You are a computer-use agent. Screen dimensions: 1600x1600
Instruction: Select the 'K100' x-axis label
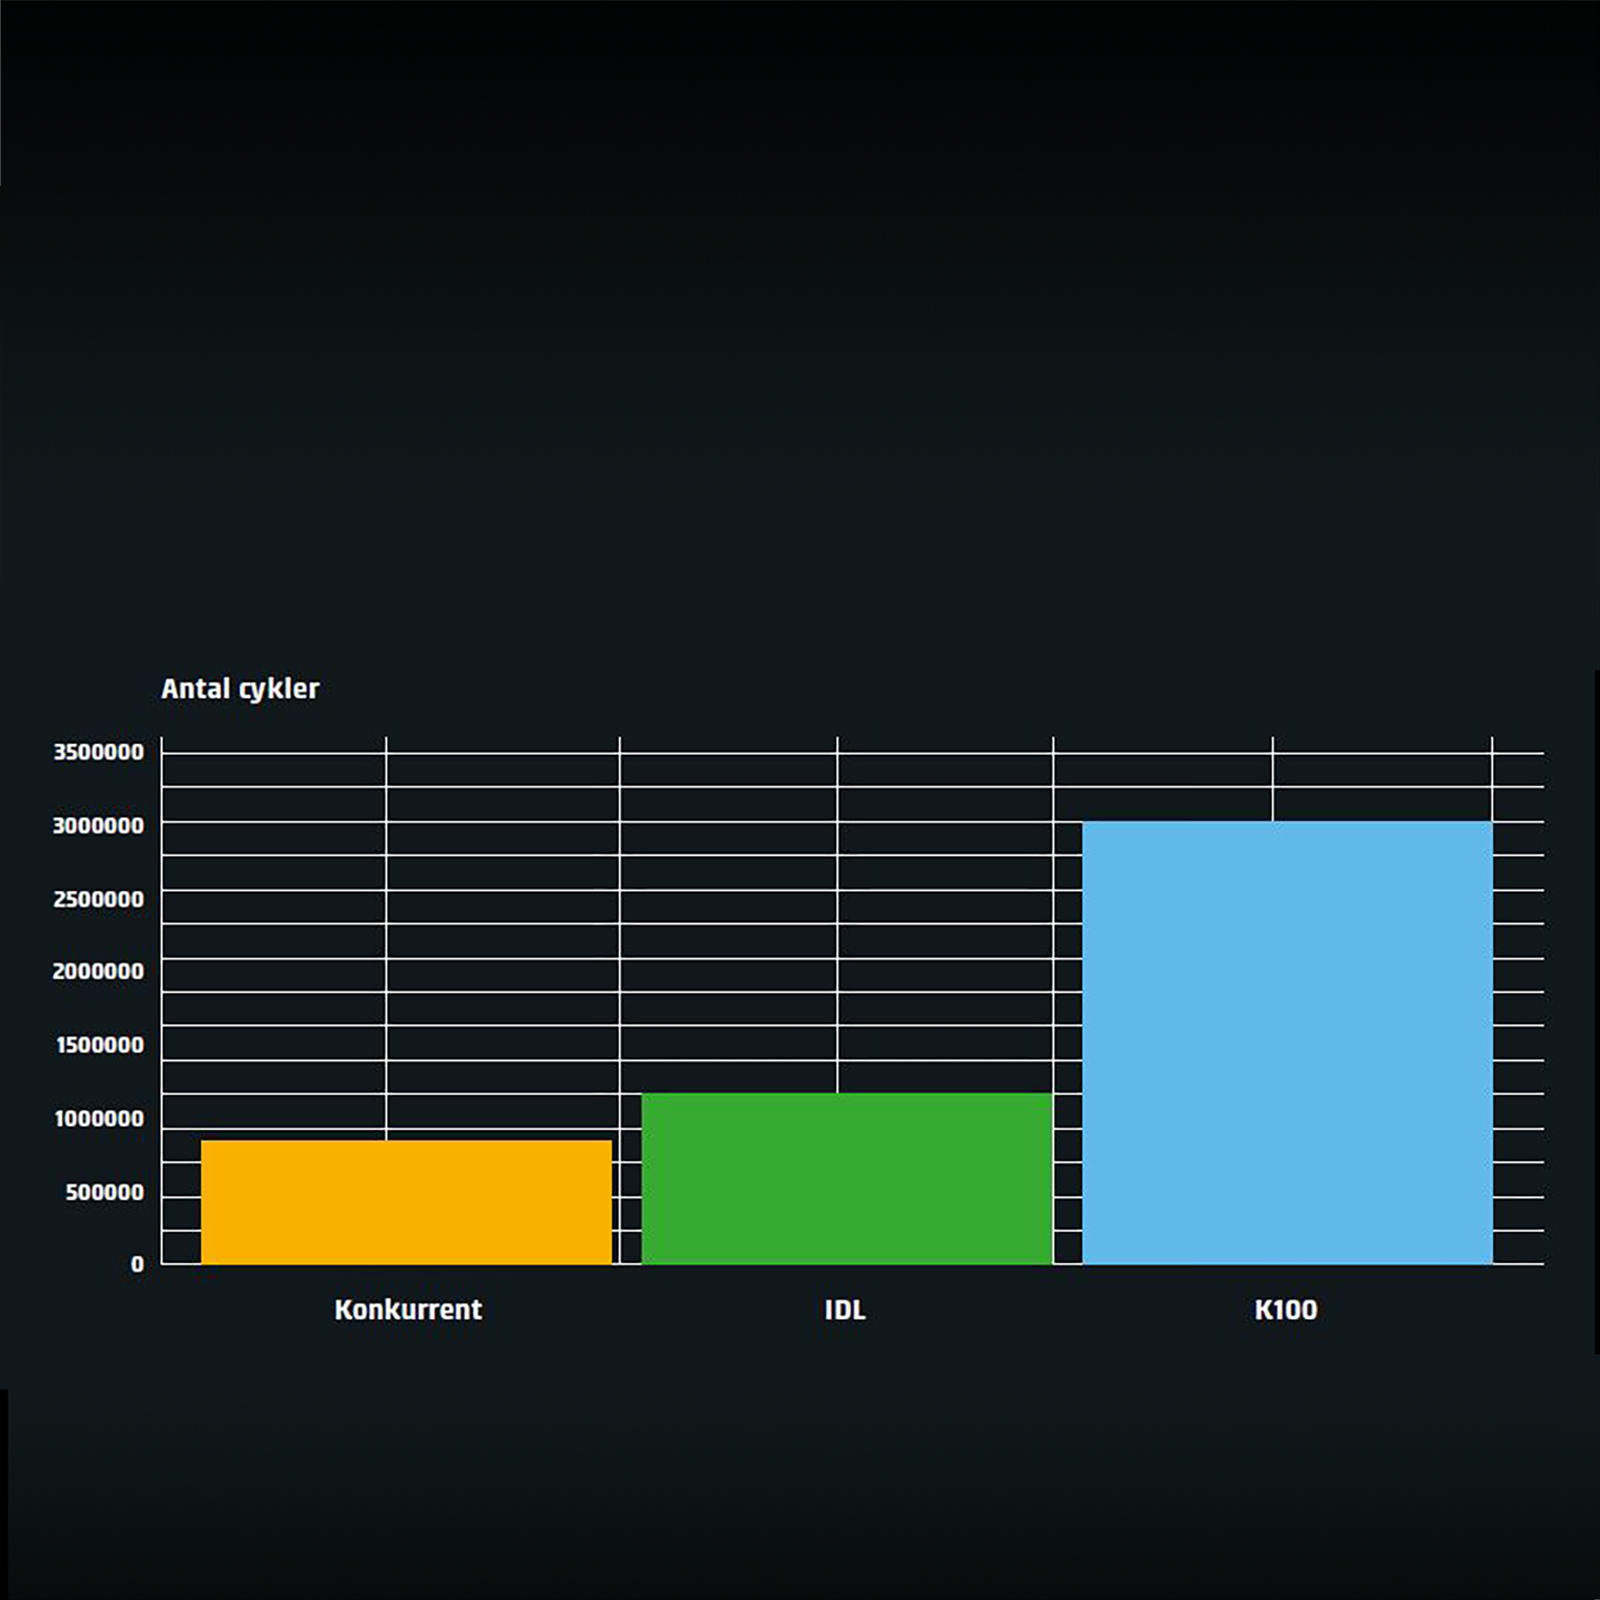[1286, 1310]
